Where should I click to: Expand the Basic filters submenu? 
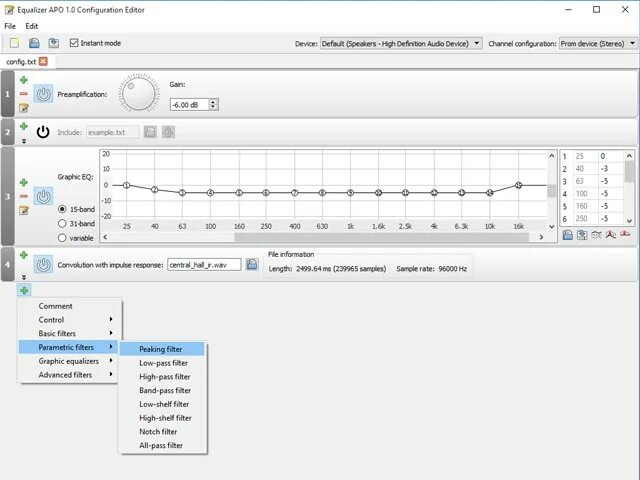coord(68,333)
